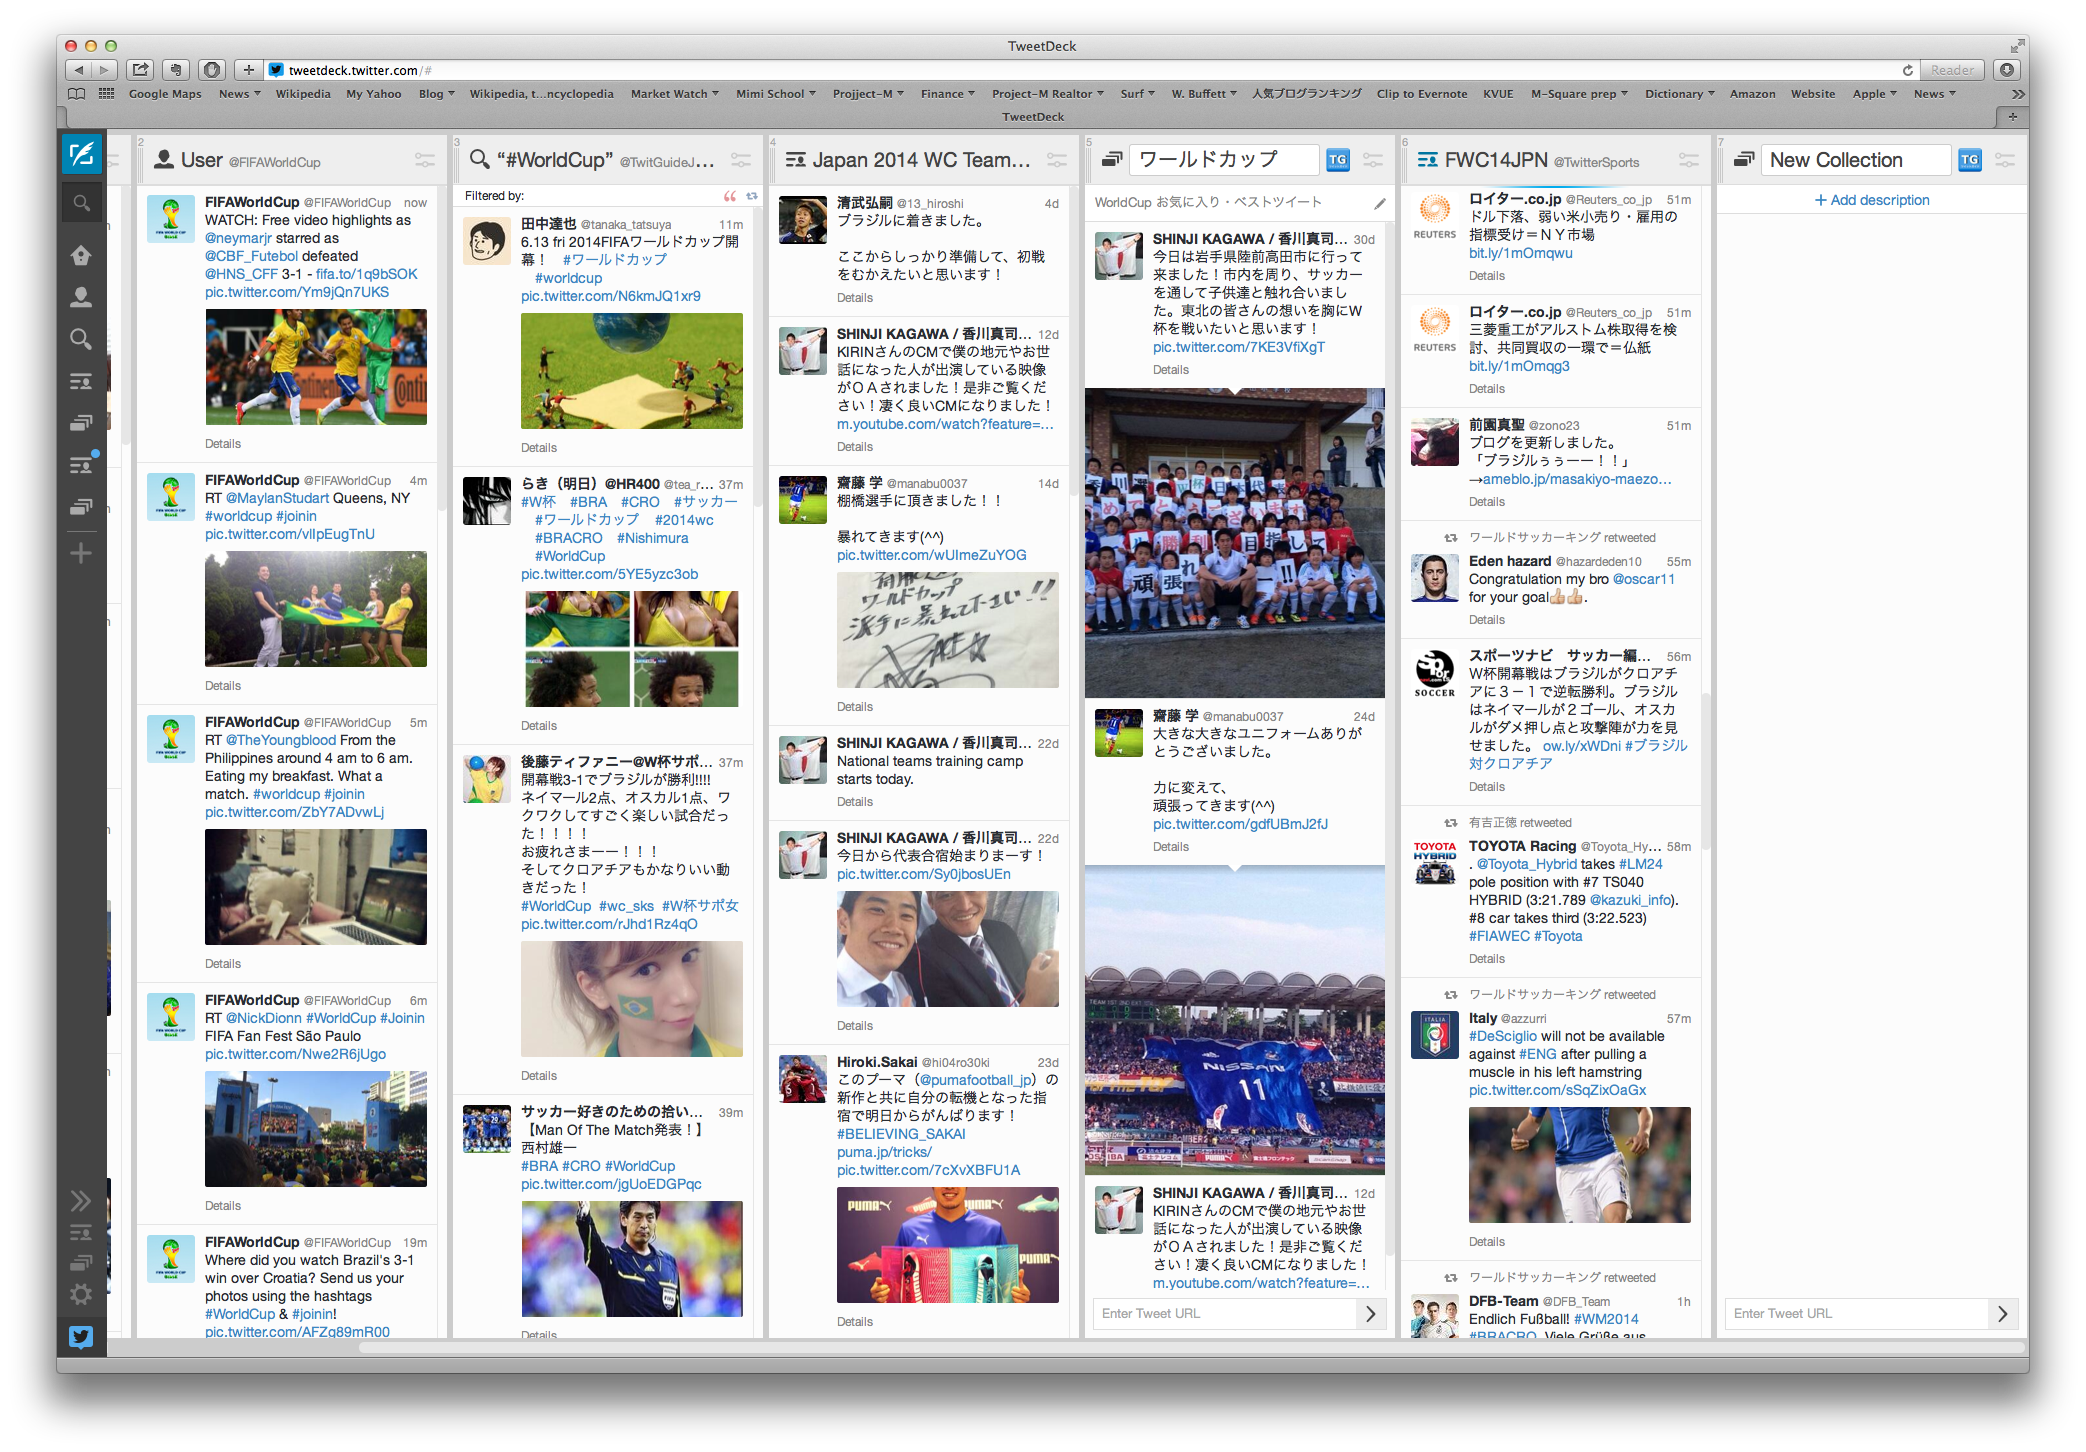2086x1452 pixels.
Task: Expand the sidebar with double-chevron icon
Action: (x=81, y=1200)
